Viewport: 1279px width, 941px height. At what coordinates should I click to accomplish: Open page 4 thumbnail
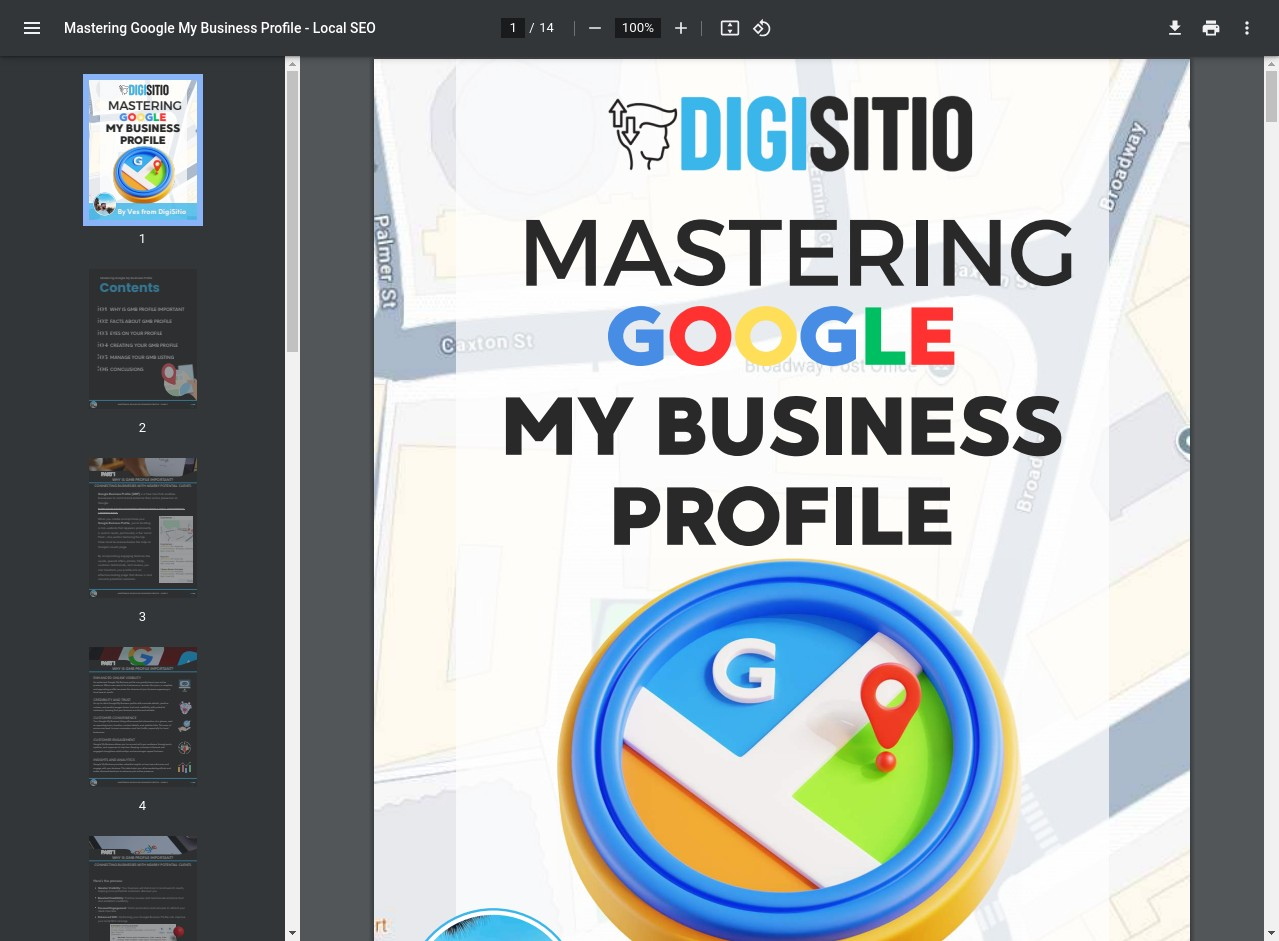[x=143, y=716]
